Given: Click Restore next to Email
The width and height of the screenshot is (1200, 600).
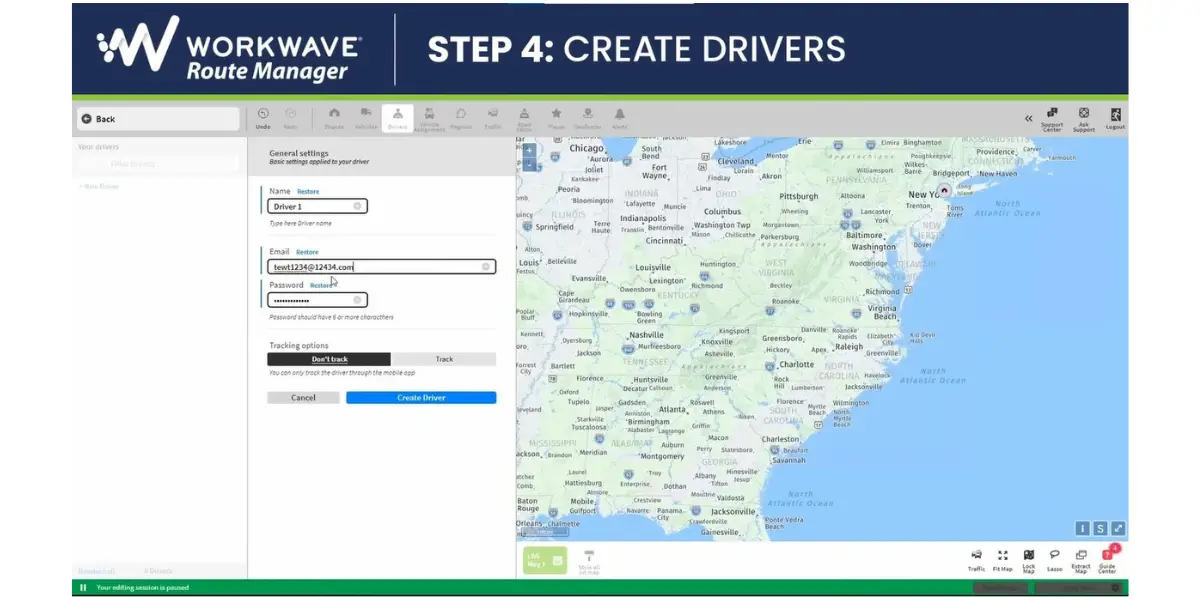Looking at the screenshot, I should click(307, 252).
